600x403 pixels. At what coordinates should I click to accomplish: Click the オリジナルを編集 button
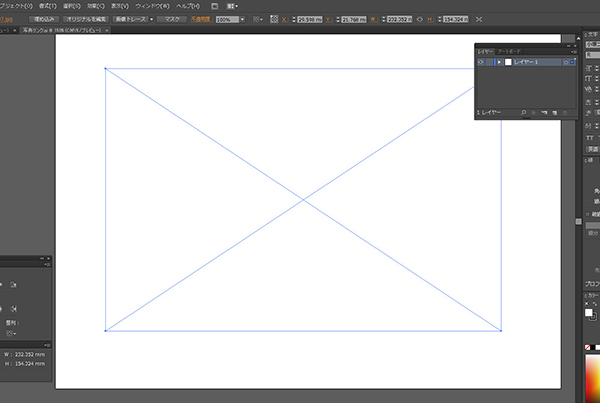click(86, 19)
